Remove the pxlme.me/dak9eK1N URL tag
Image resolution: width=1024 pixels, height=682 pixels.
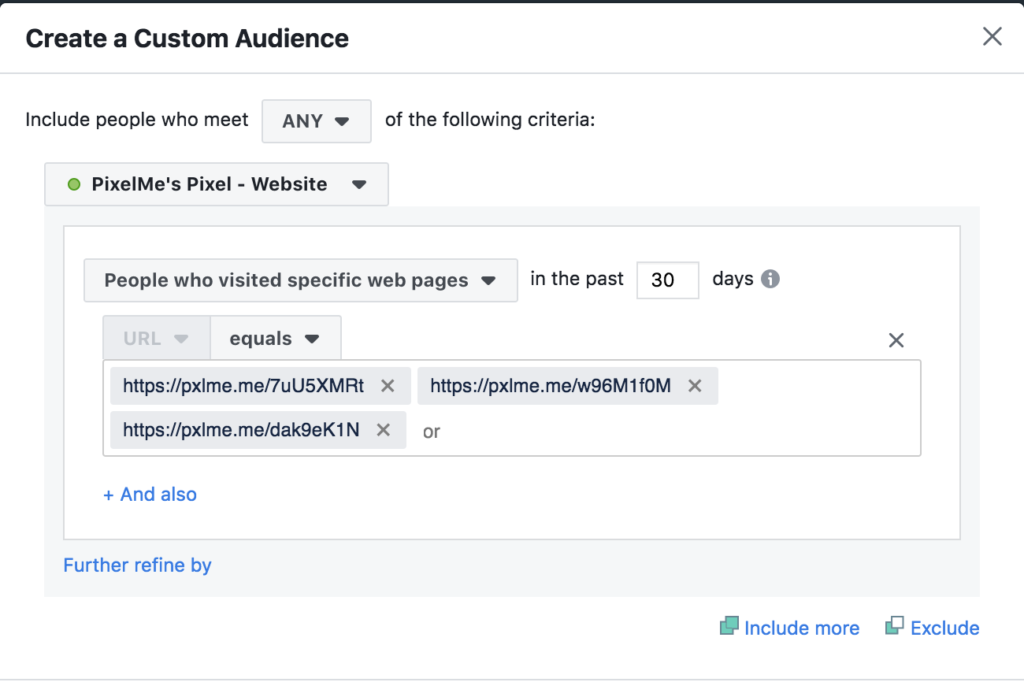click(x=383, y=430)
